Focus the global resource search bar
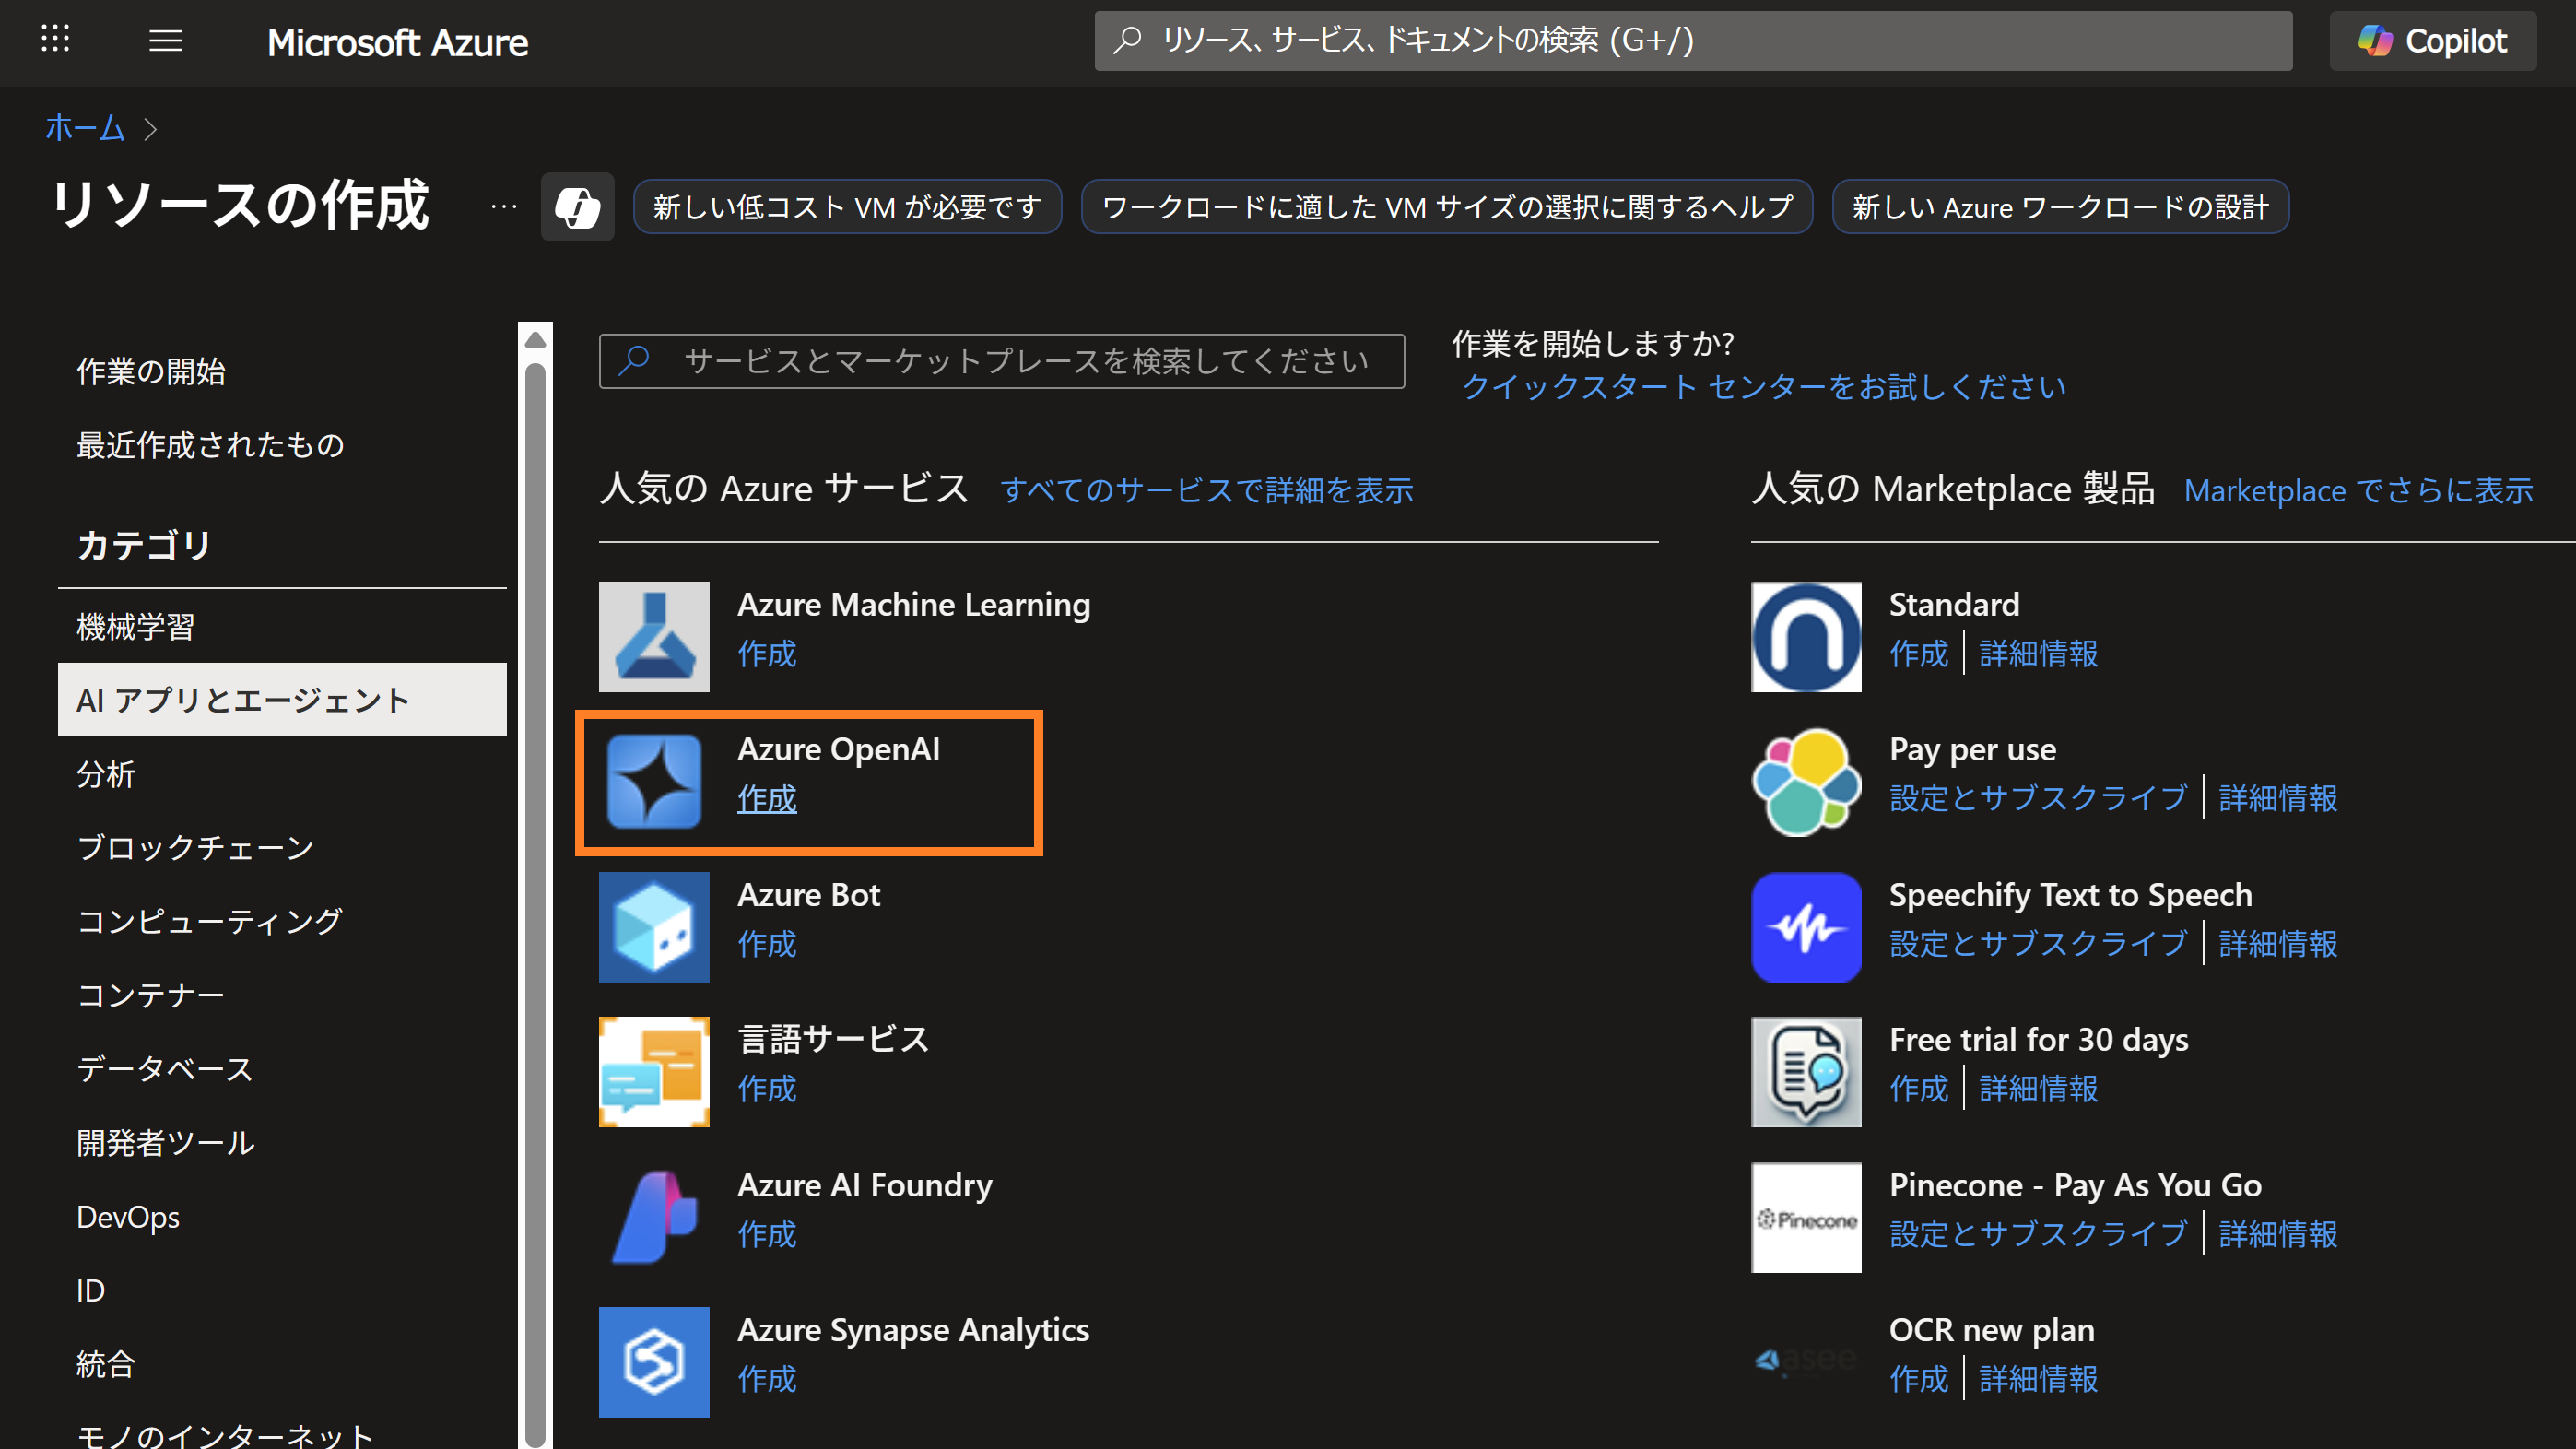Screen dimensions: 2576x1449 pyautogui.click(x=1693, y=41)
